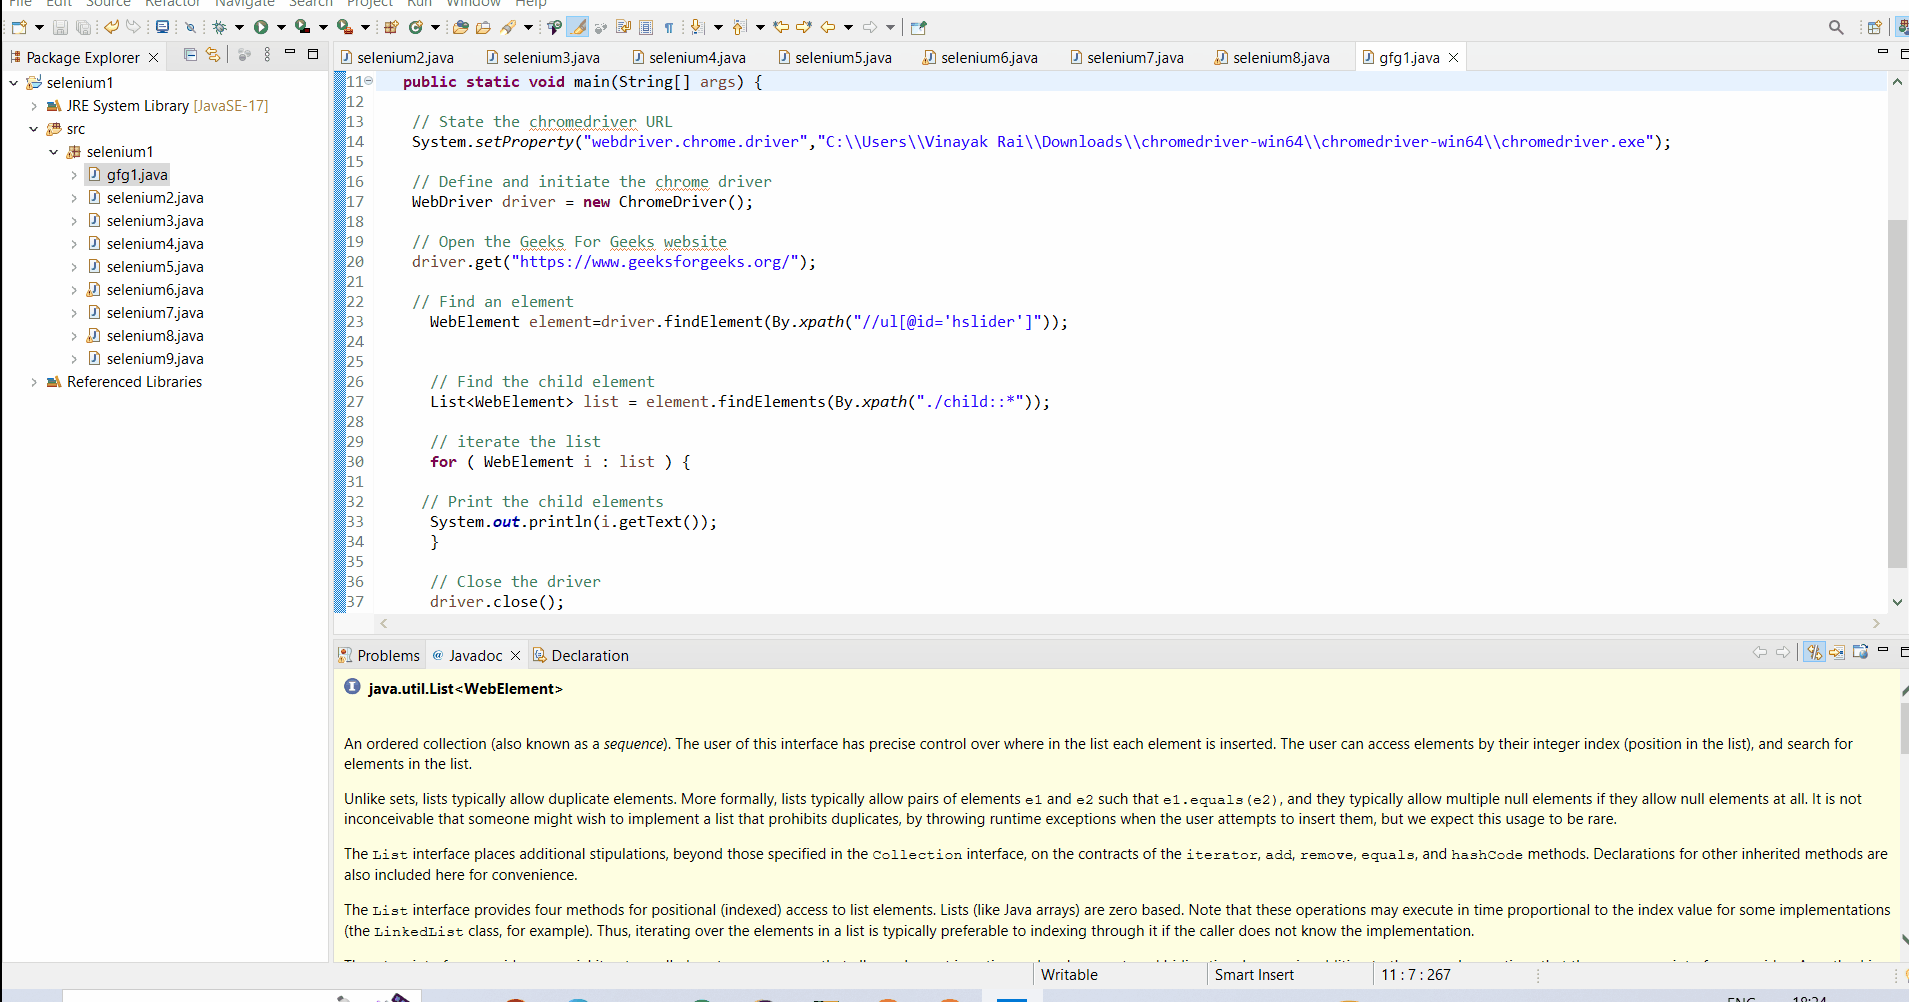Expand the Referenced Libraries node
1909x1002 pixels.
(36, 381)
